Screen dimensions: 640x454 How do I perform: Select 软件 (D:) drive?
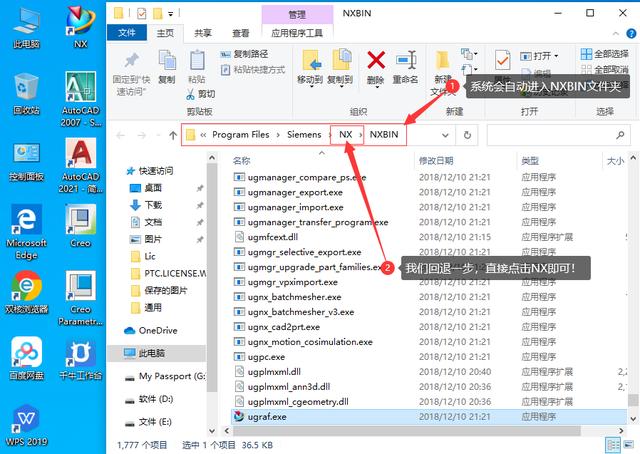tap(149, 399)
